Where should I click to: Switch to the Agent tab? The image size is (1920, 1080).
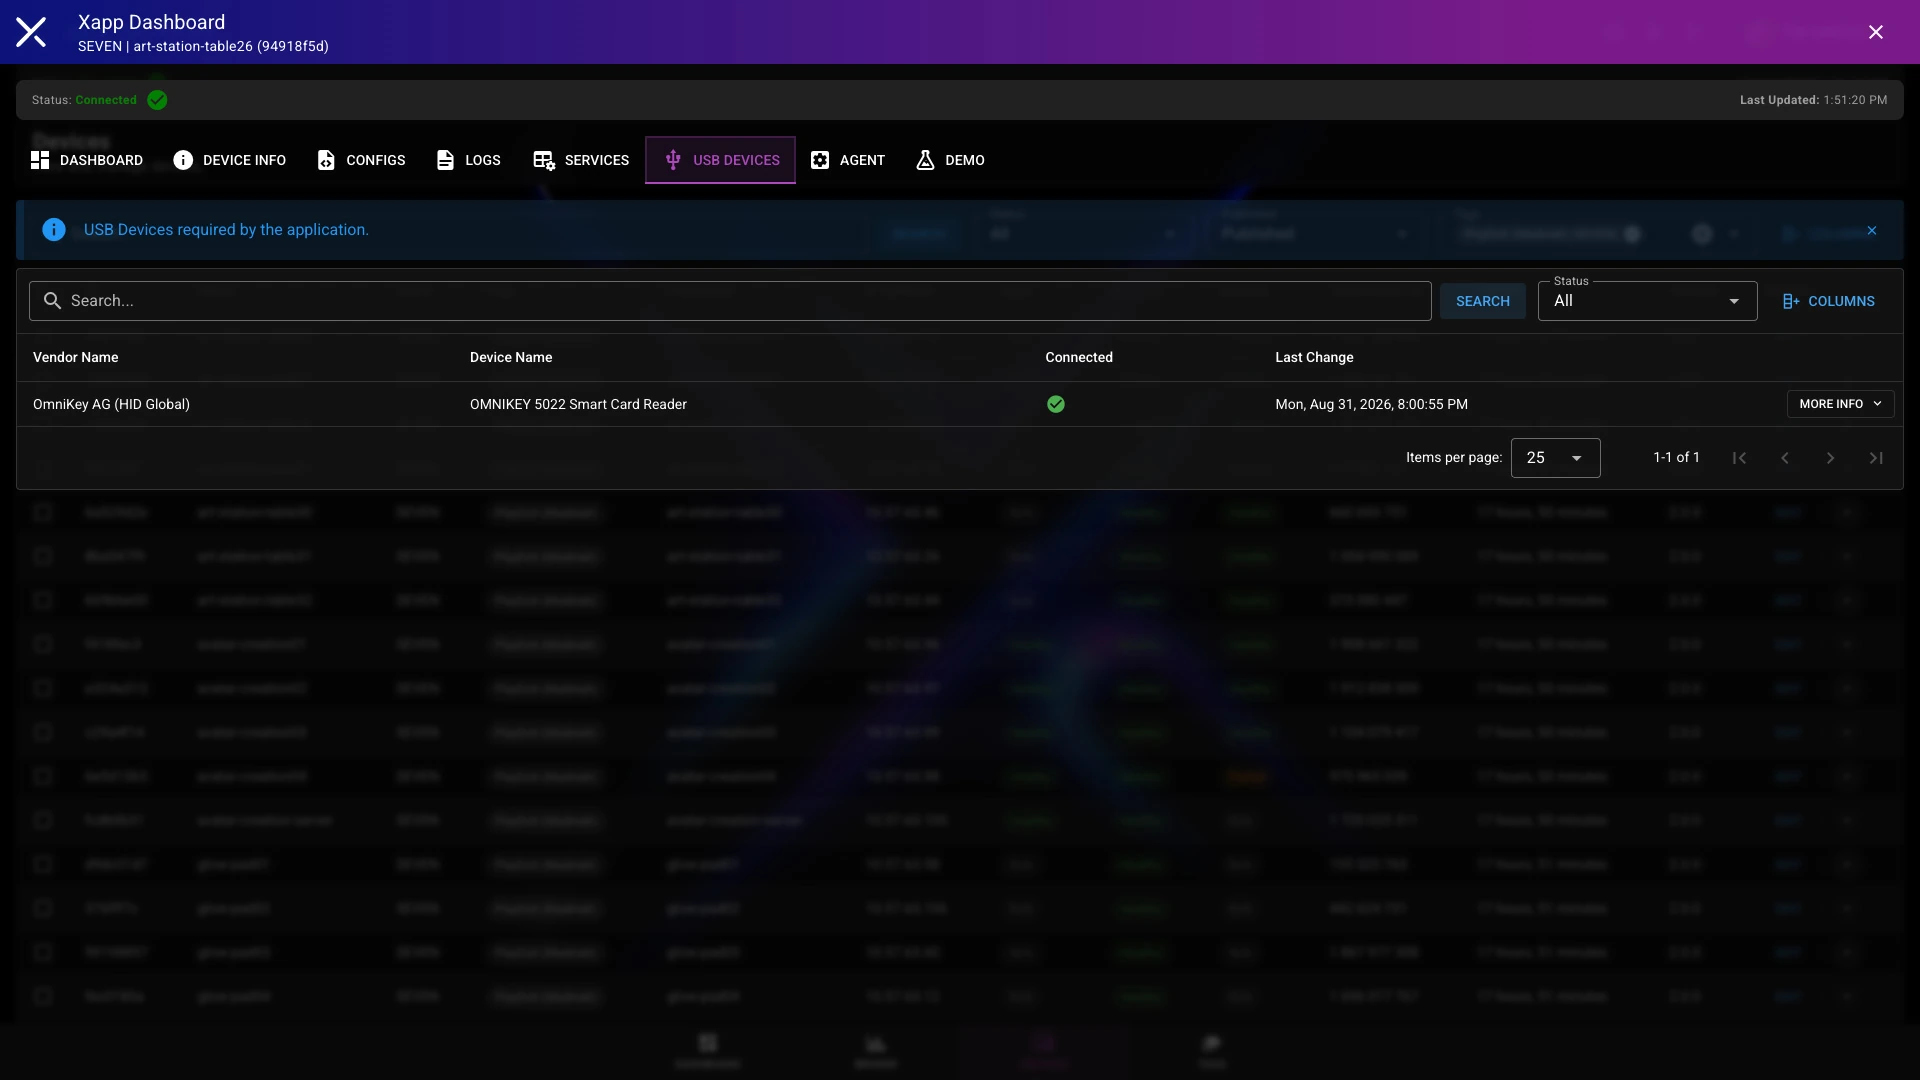click(848, 160)
